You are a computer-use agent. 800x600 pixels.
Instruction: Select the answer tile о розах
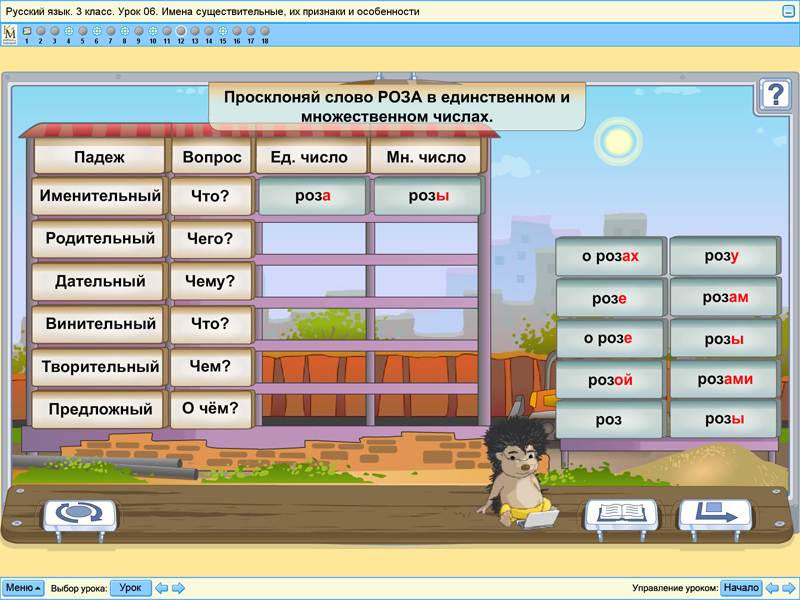609,255
